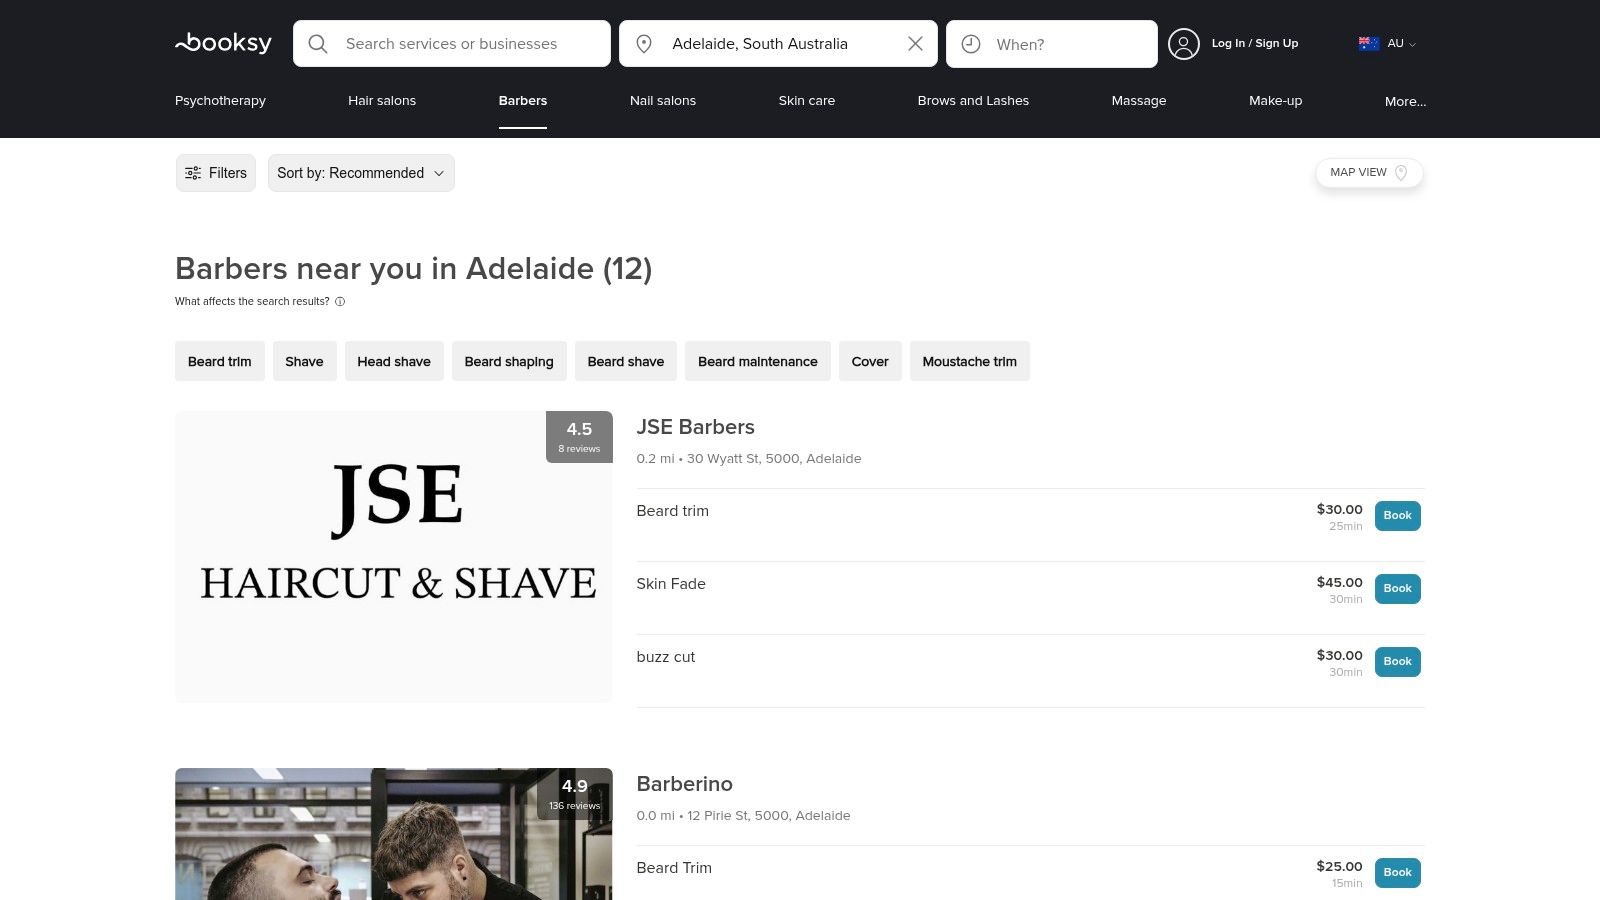The height and width of the screenshot is (900, 1600).
Task: Click the search magnifier icon
Action: [318, 44]
